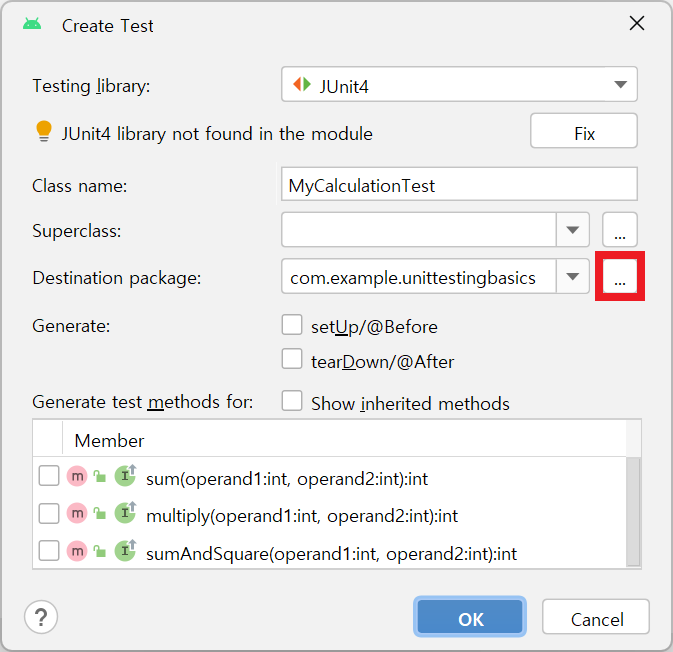
Task: Click the Superclass input field
Action: [419, 230]
